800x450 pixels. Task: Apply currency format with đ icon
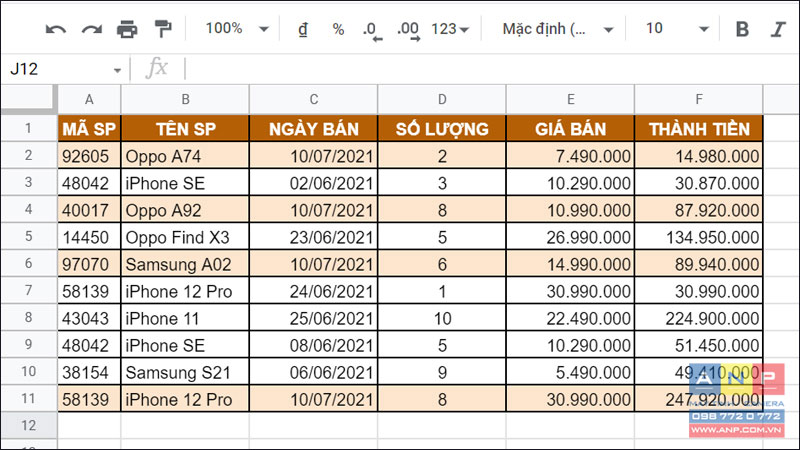[x=303, y=29]
